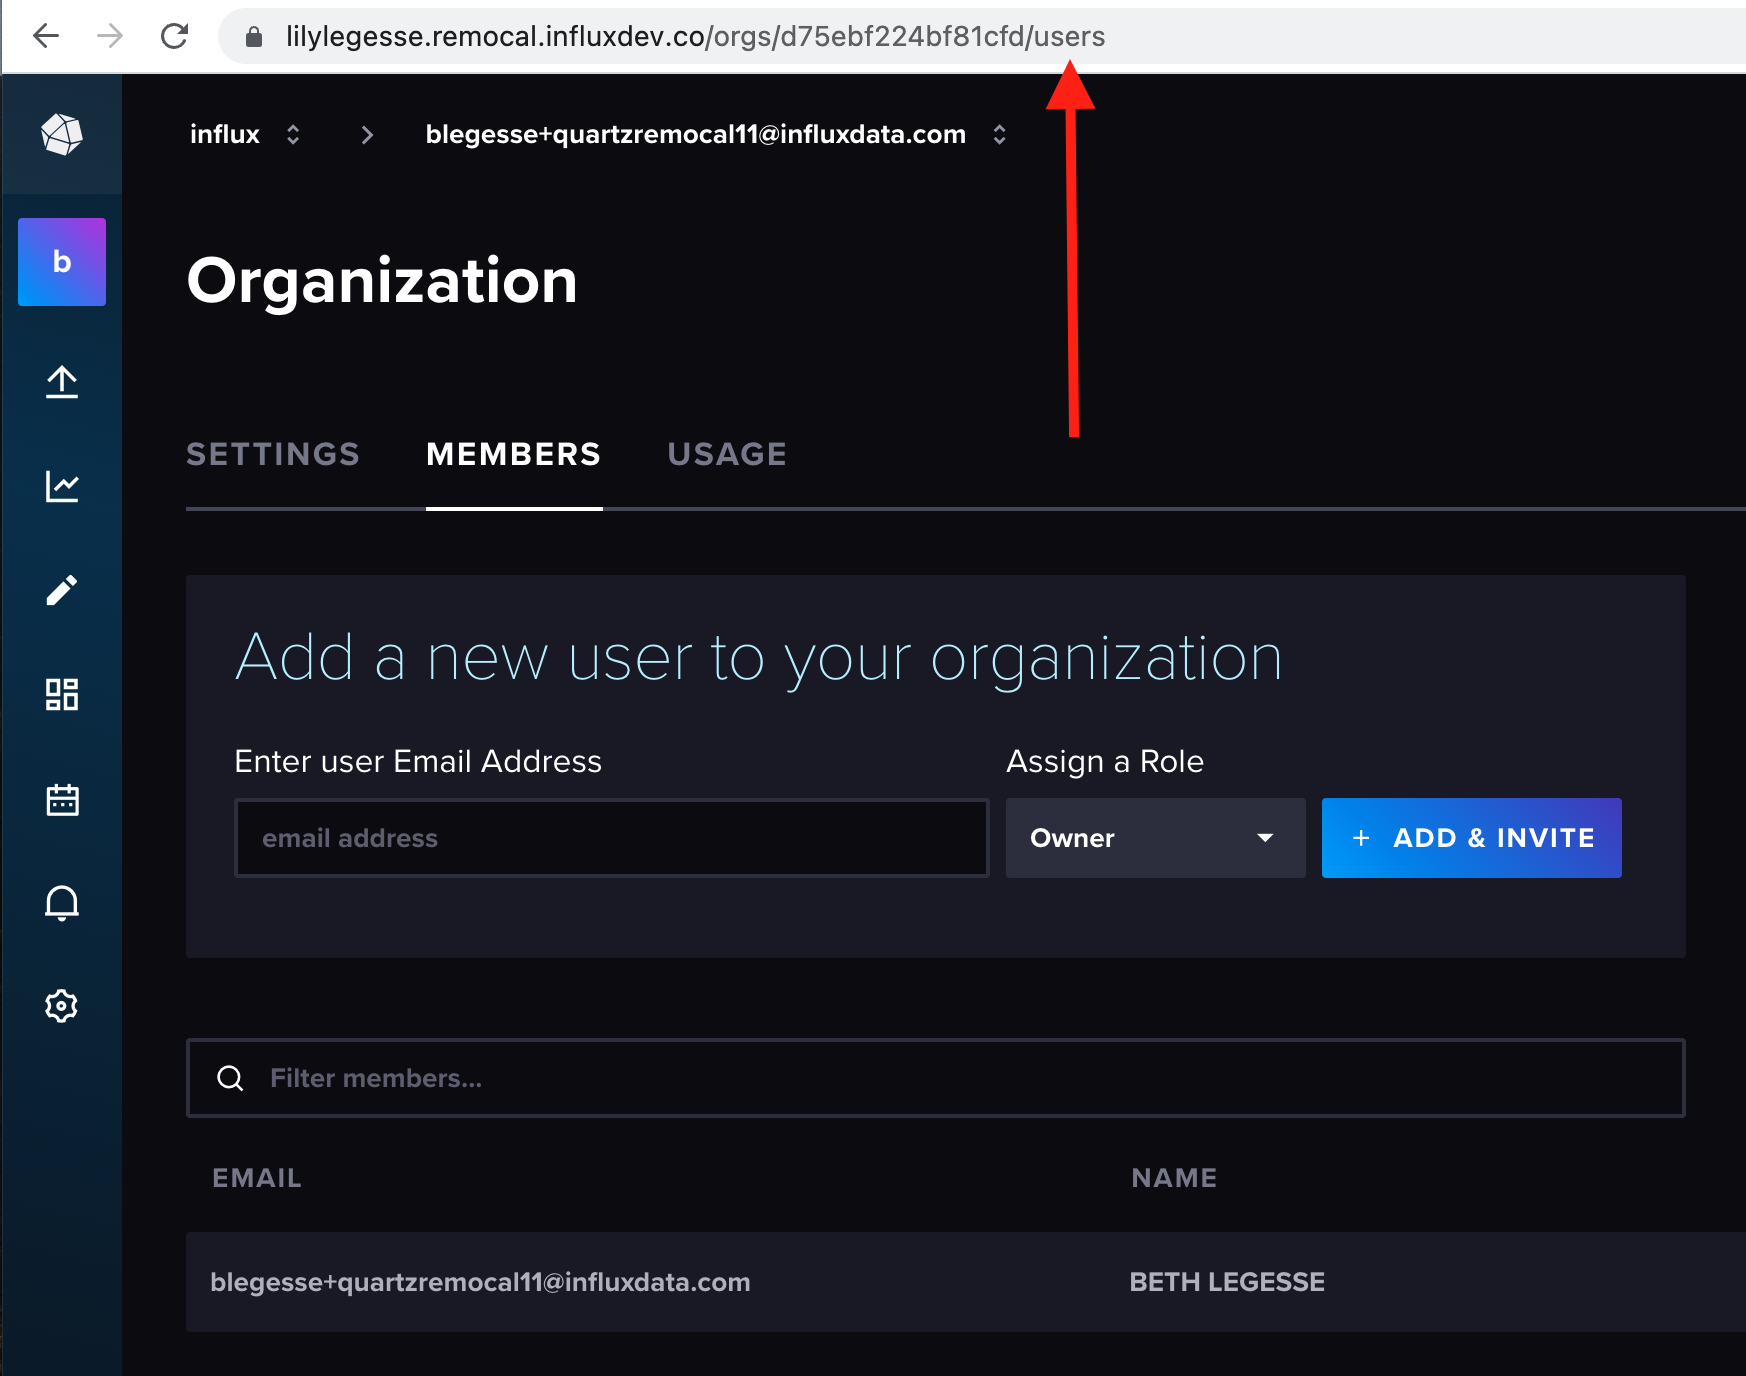Switch to the SETTINGS tab

272,454
